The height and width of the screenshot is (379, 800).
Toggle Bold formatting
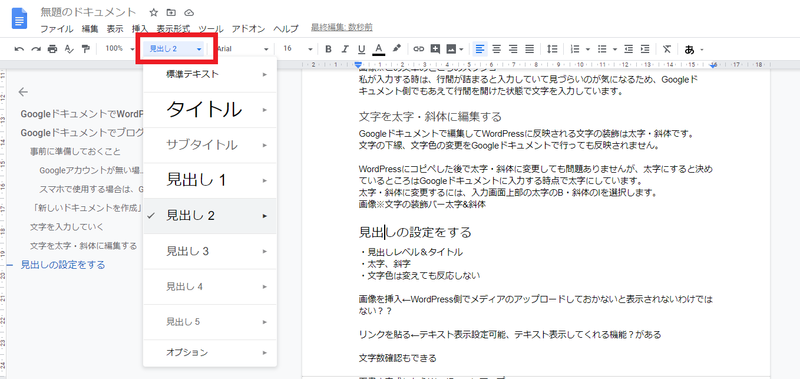pyautogui.click(x=328, y=49)
